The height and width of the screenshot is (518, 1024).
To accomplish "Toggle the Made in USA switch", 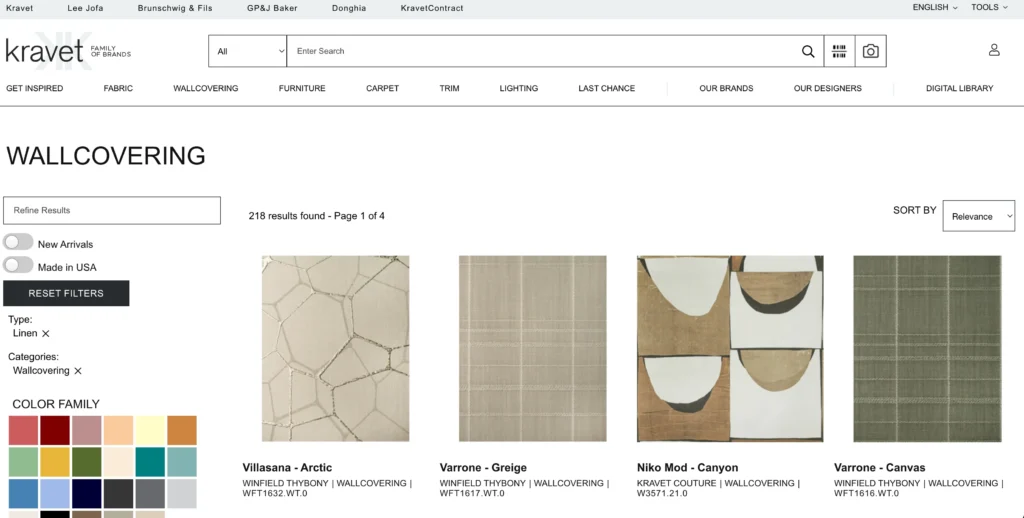I will click(x=18, y=265).
